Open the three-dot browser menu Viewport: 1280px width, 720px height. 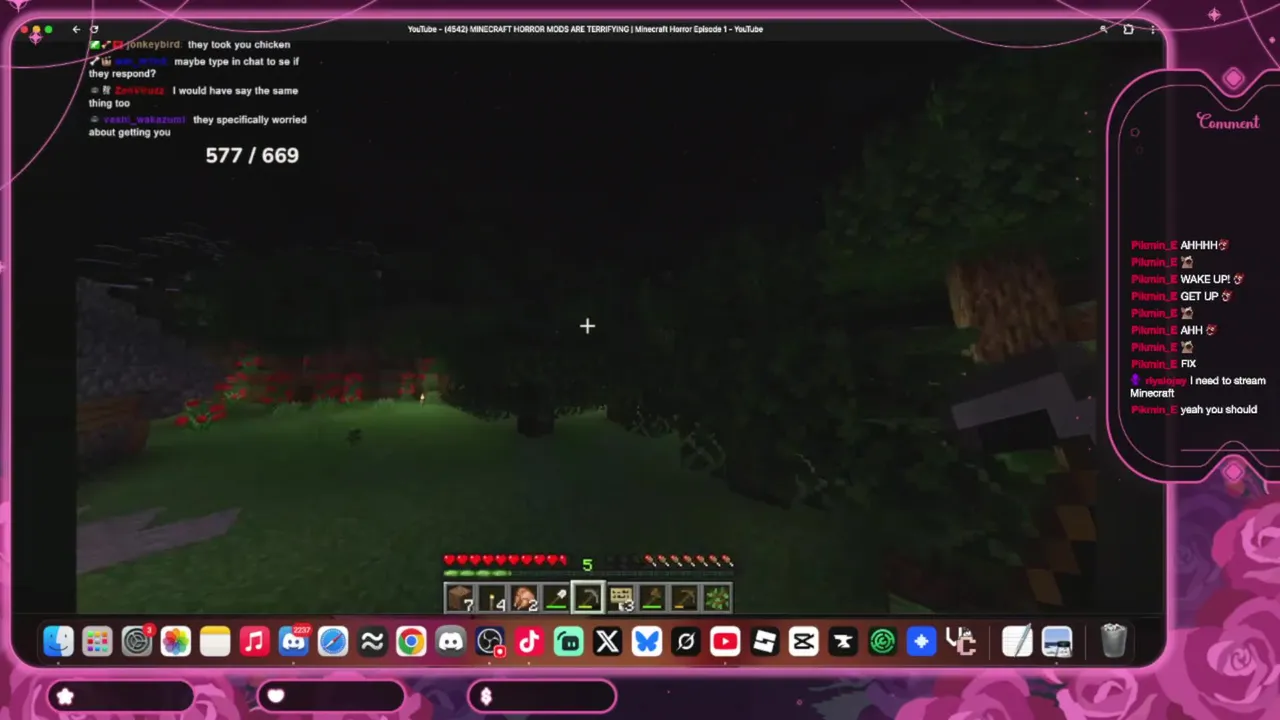tap(1152, 29)
